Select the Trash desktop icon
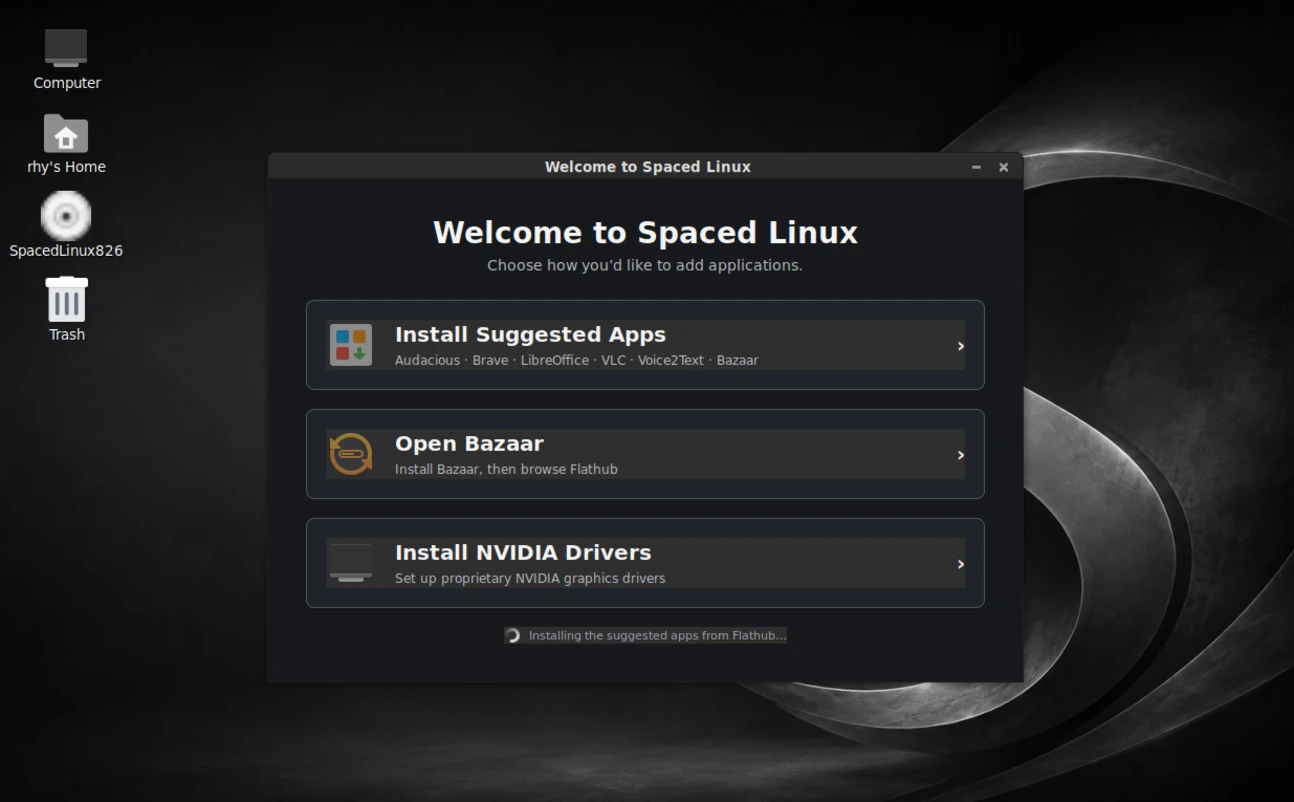 (67, 299)
